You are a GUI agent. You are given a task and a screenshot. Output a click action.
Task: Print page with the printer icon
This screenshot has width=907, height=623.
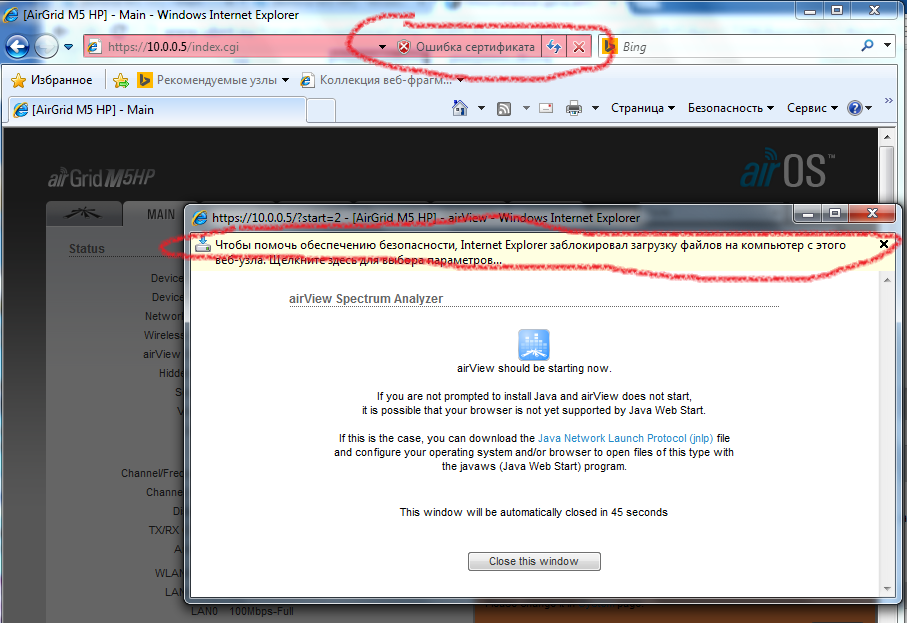tap(574, 108)
